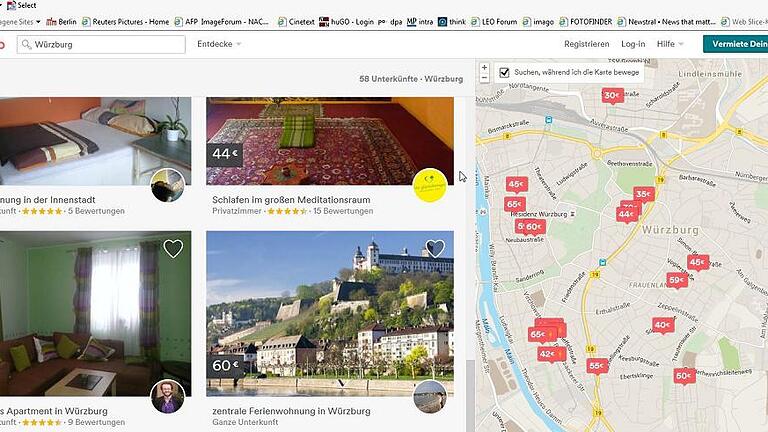Select the 45€ marker near Theaterstraße
The height and width of the screenshot is (432, 768).
[516, 184]
